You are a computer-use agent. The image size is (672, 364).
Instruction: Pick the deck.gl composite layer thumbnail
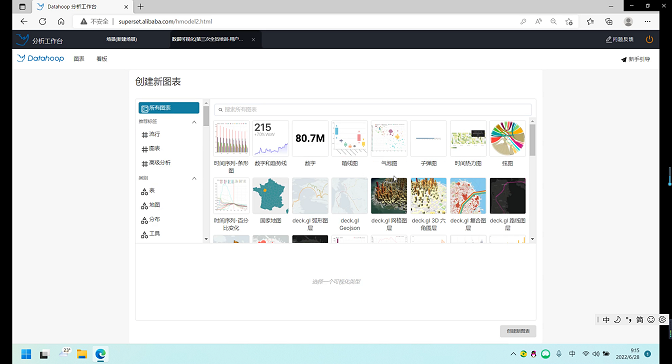point(468,196)
